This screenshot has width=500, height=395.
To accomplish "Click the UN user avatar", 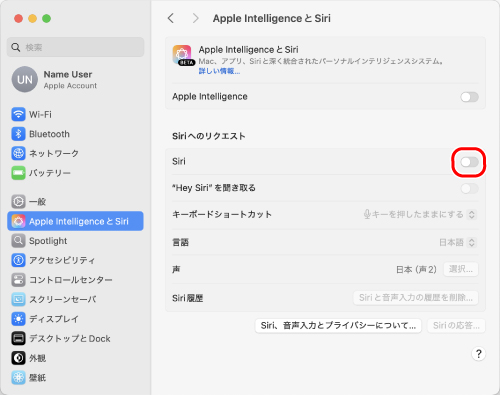I will (25, 79).
